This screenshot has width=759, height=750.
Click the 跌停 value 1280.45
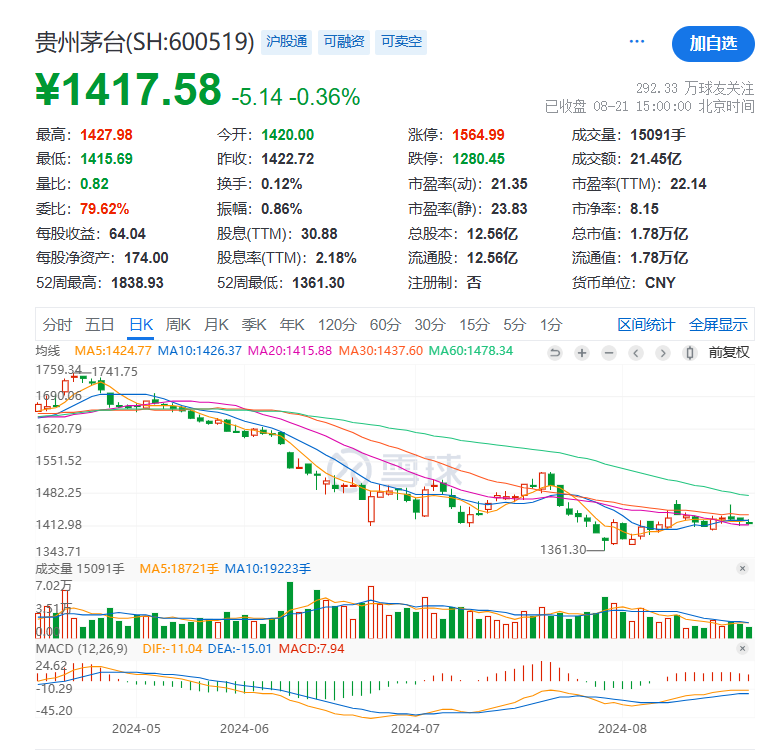point(478,159)
